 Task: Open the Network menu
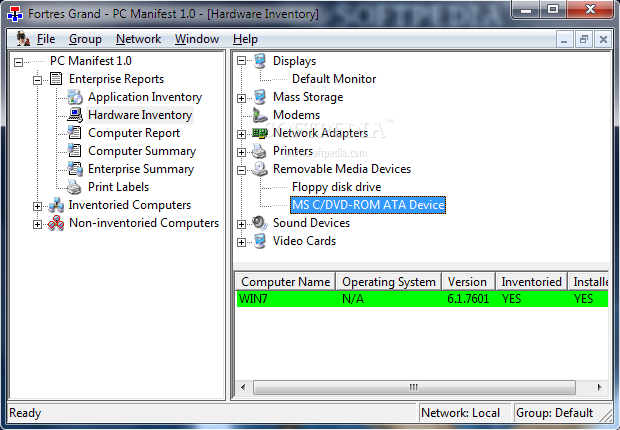coord(138,39)
